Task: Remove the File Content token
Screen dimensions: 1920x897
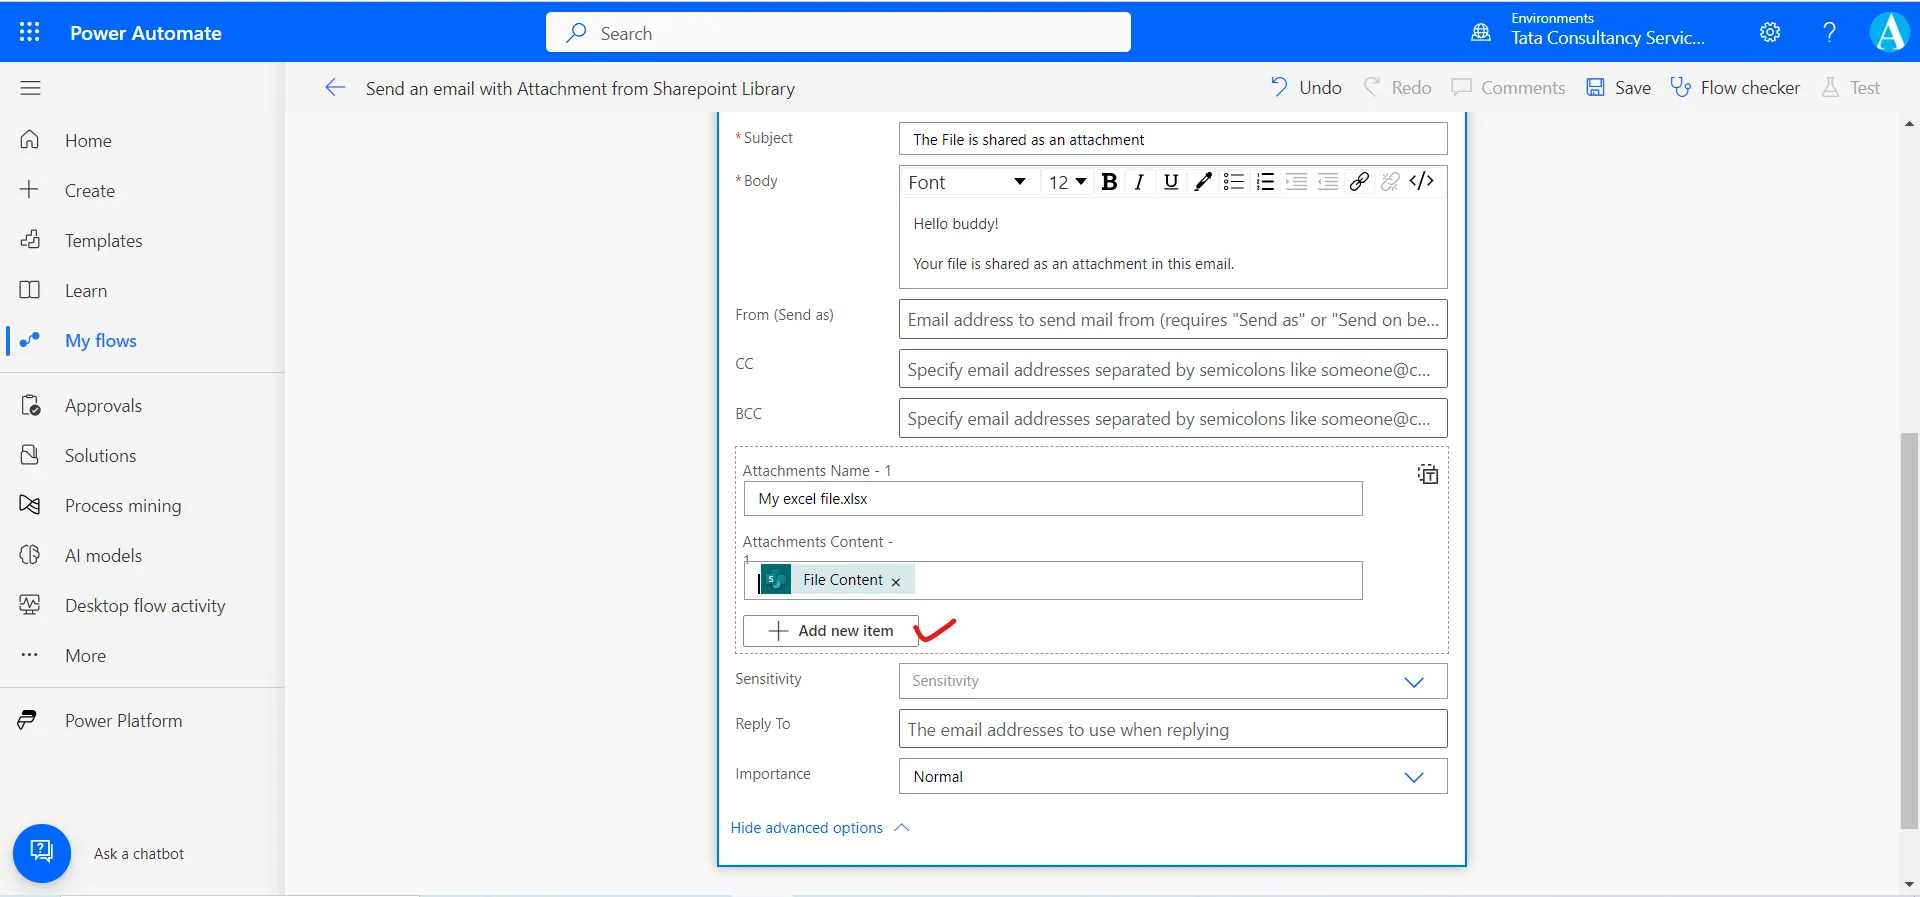Action: pyautogui.click(x=896, y=582)
